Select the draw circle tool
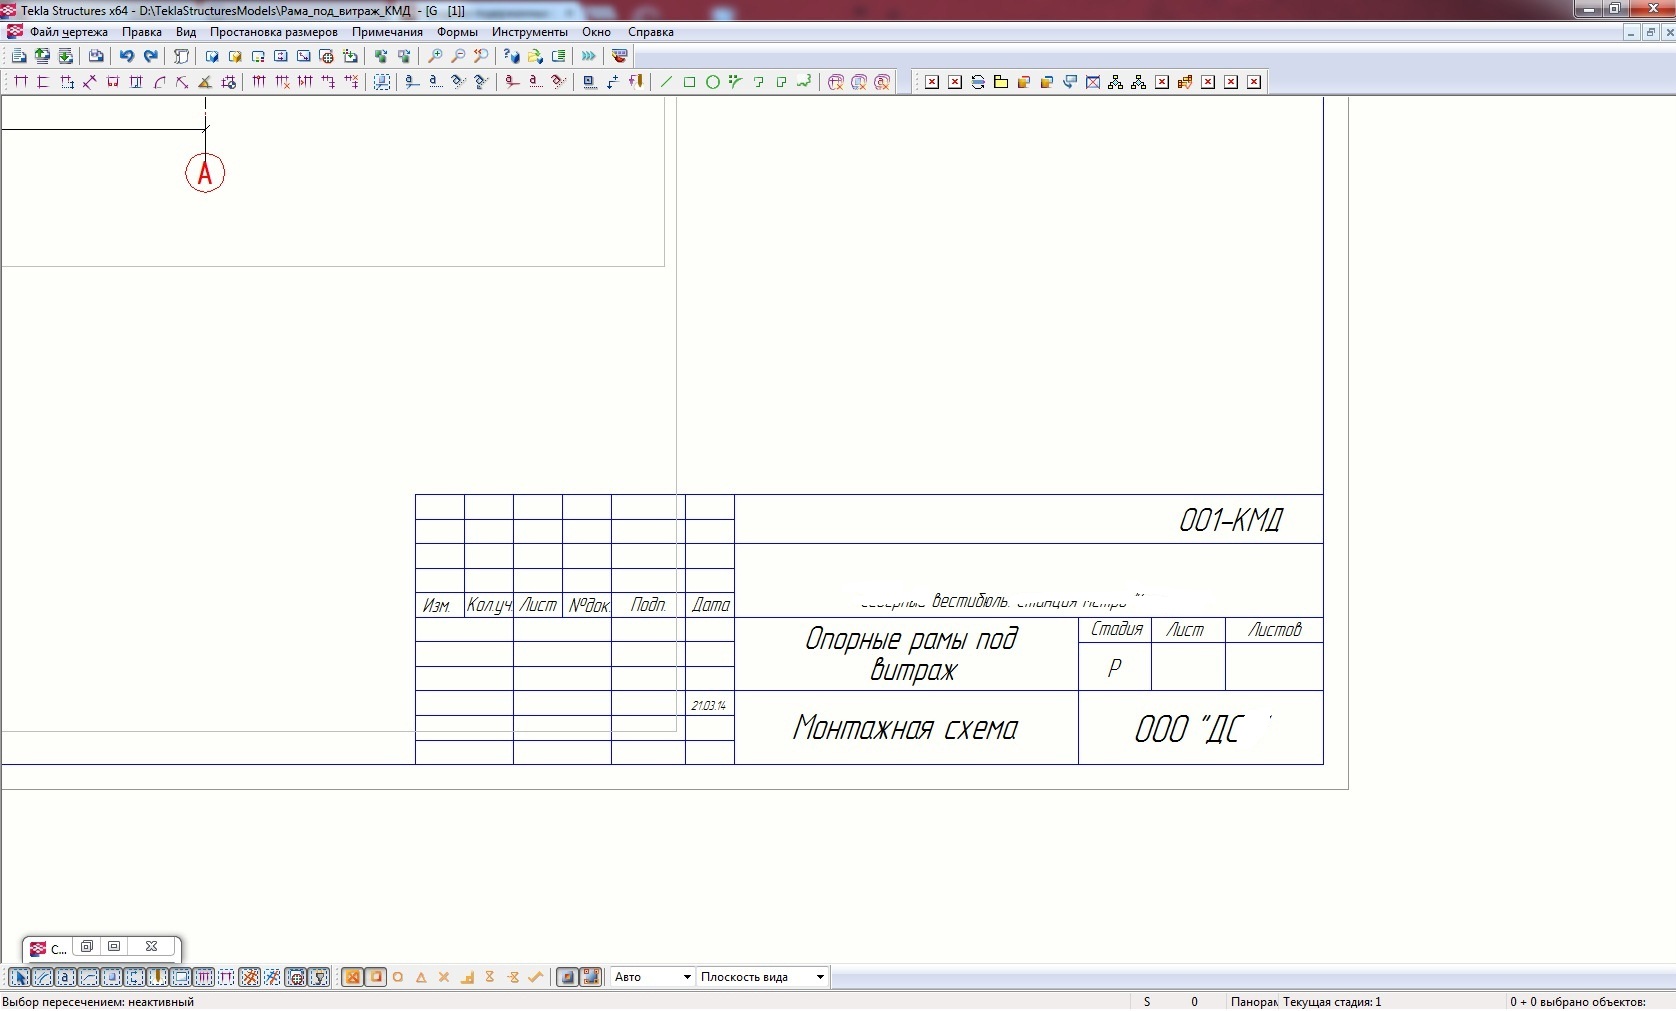1676x1011 pixels. 713,83
